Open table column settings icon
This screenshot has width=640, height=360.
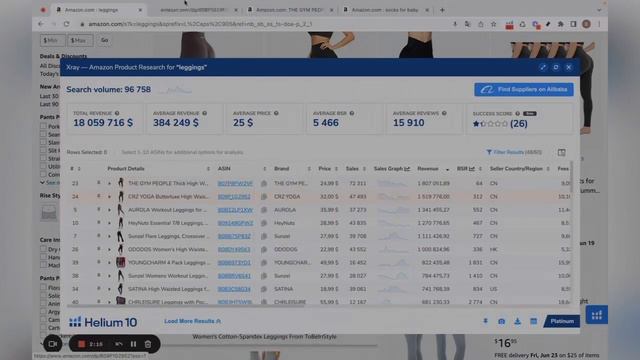click(x=562, y=152)
